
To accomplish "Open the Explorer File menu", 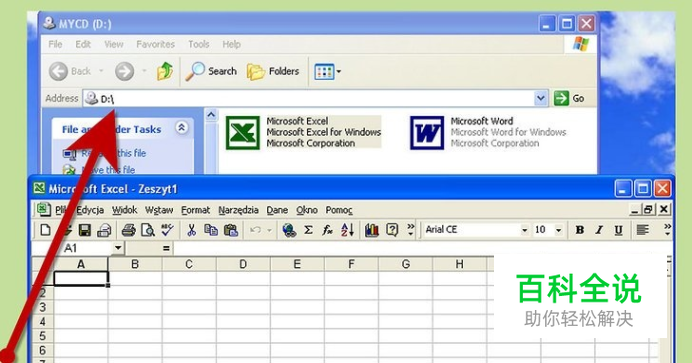I will coord(55,44).
